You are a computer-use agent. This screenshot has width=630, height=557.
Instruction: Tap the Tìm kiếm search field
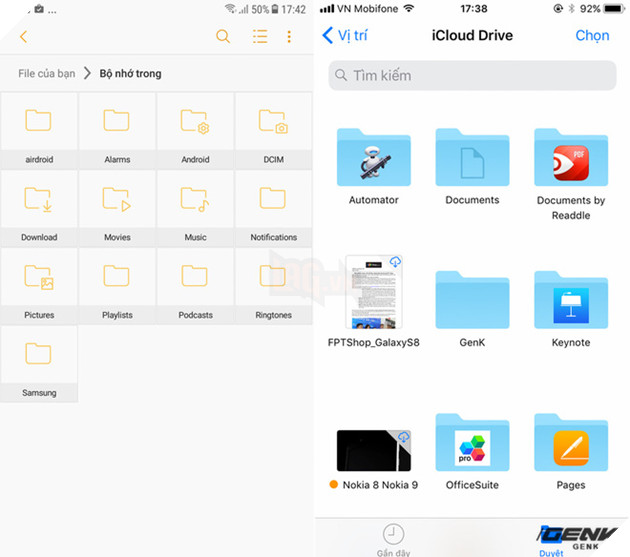(x=472, y=76)
